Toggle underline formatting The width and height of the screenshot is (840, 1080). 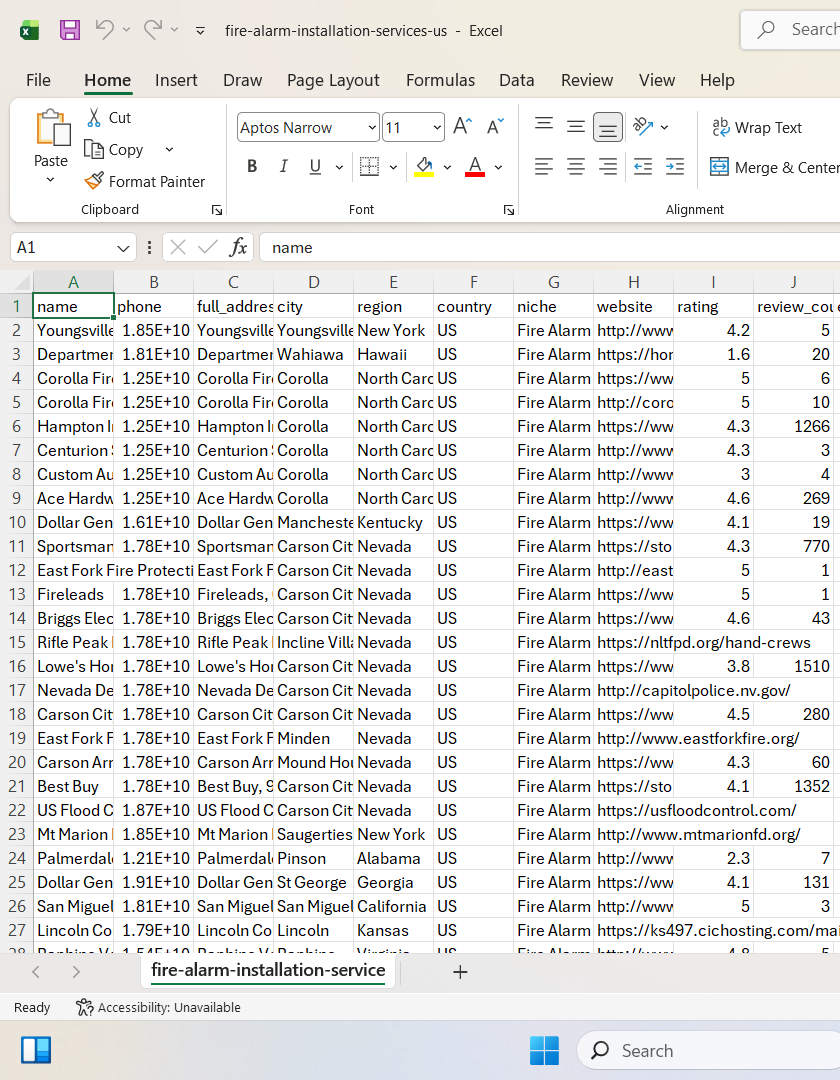coord(315,166)
